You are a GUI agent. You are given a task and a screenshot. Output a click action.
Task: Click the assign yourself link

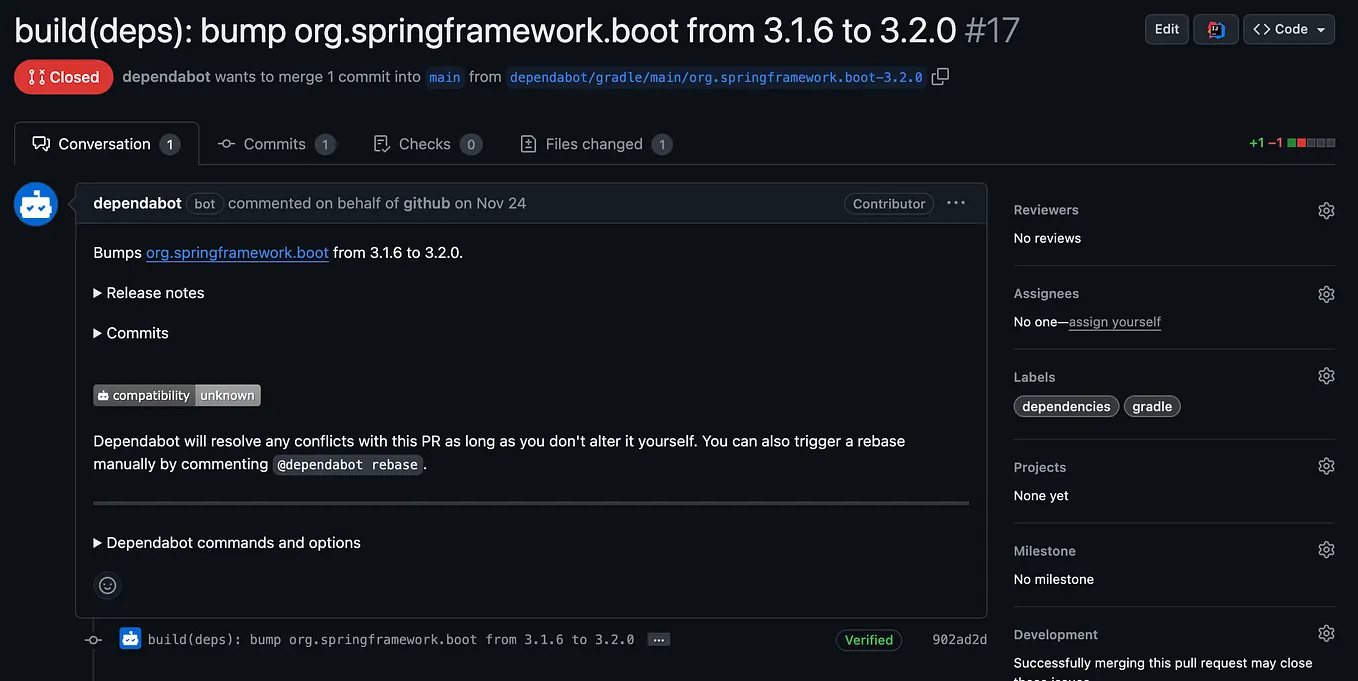(x=1114, y=322)
